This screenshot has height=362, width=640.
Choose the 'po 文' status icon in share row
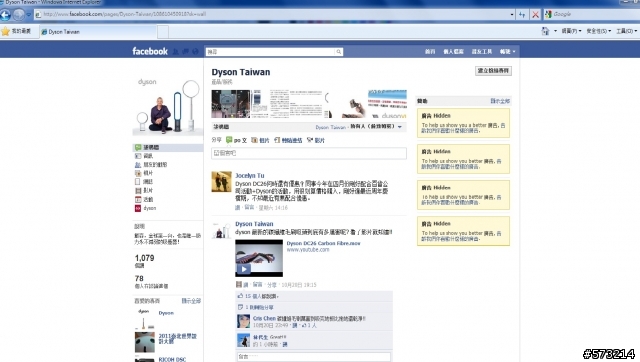point(229,140)
